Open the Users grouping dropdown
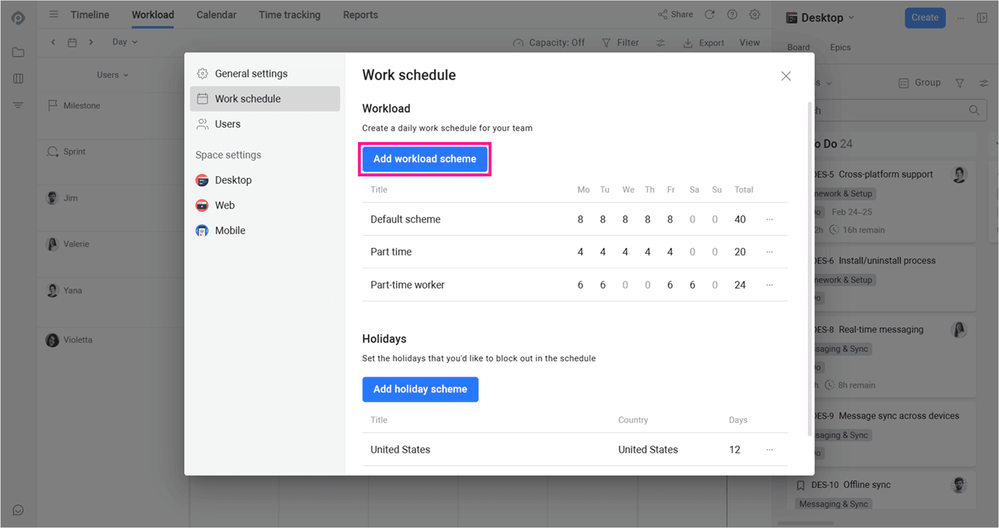999x528 pixels. (112, 75)
